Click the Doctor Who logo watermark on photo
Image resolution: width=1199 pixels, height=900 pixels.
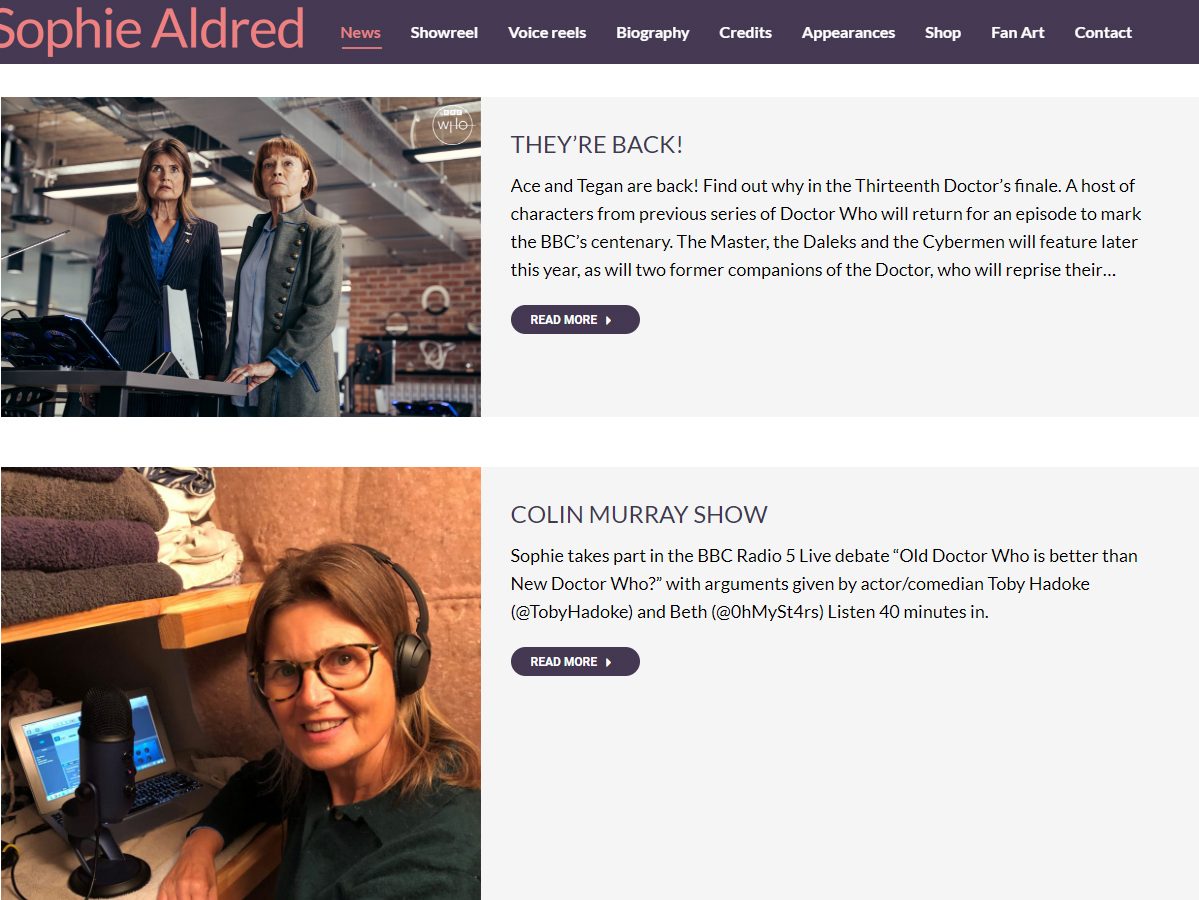451,125
